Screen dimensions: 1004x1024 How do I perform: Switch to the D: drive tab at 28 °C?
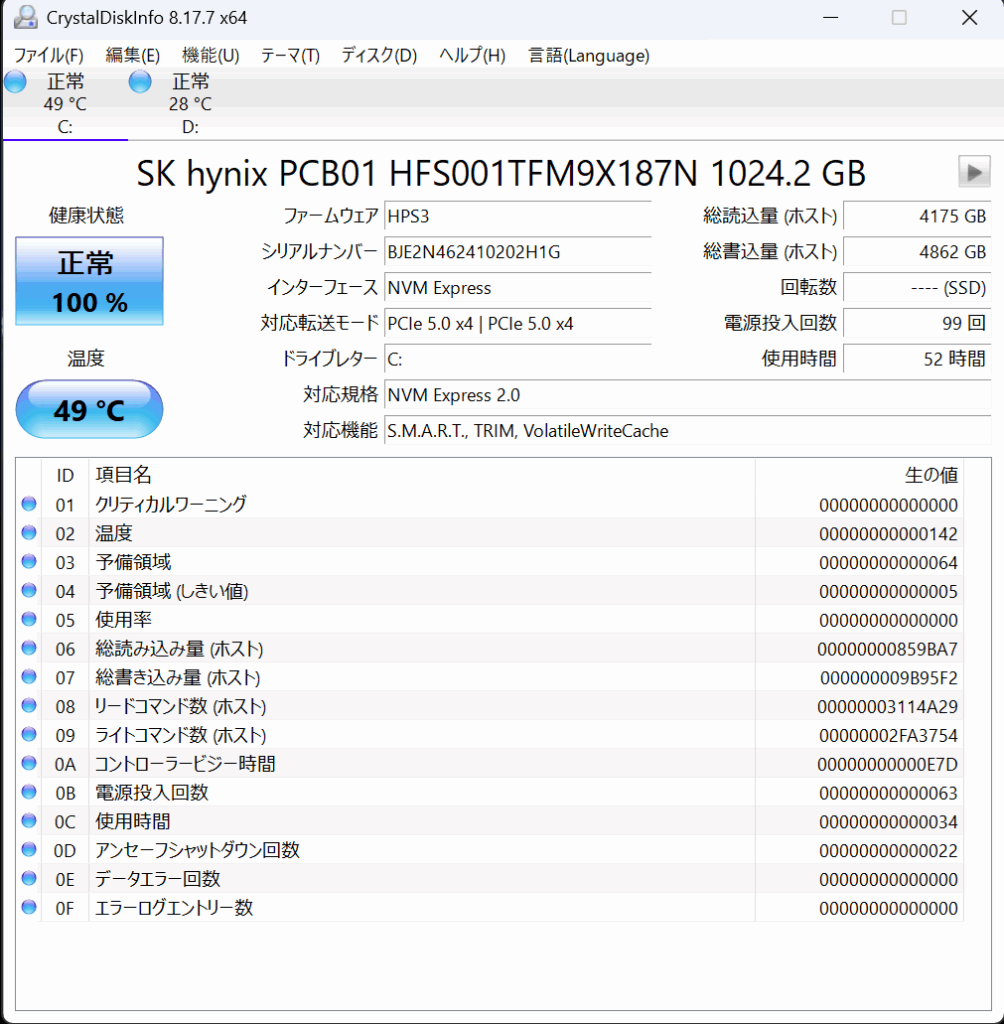[x=190, y=104]
